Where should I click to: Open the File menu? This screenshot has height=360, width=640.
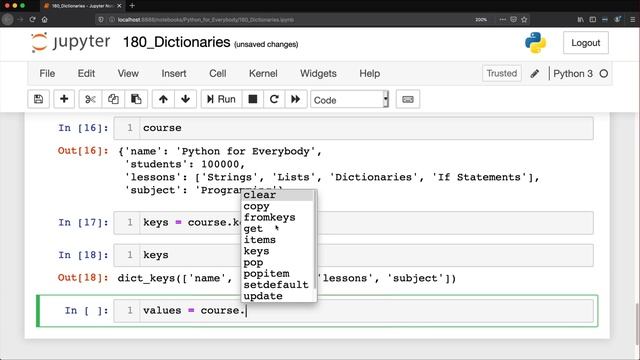click(x=47, y=73)
